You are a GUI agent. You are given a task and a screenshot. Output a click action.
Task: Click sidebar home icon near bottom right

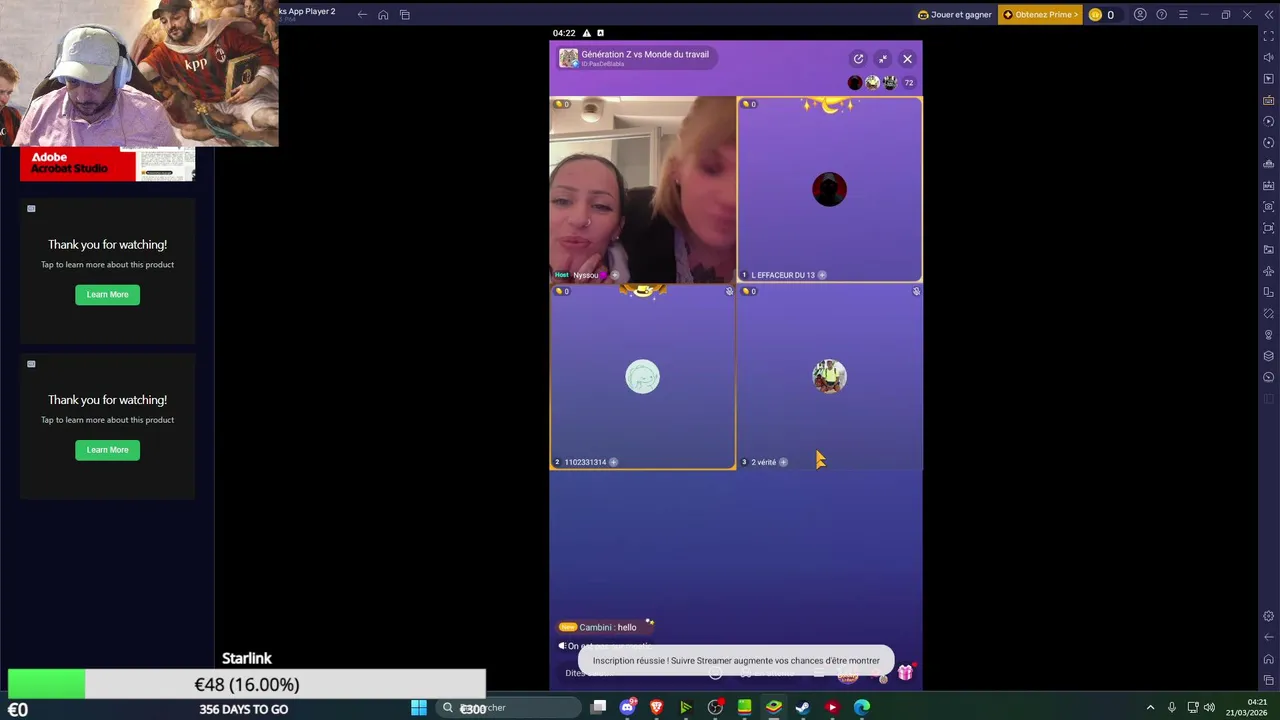[x=1268, y=659]
